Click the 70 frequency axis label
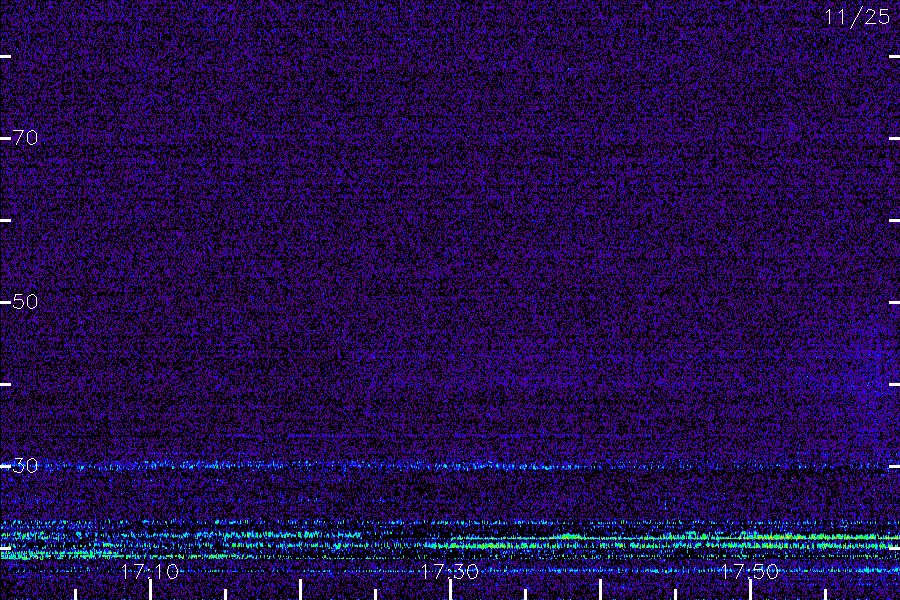Image resolution: width=900 pixels, height=600 pixels. (x=25, y=138)
